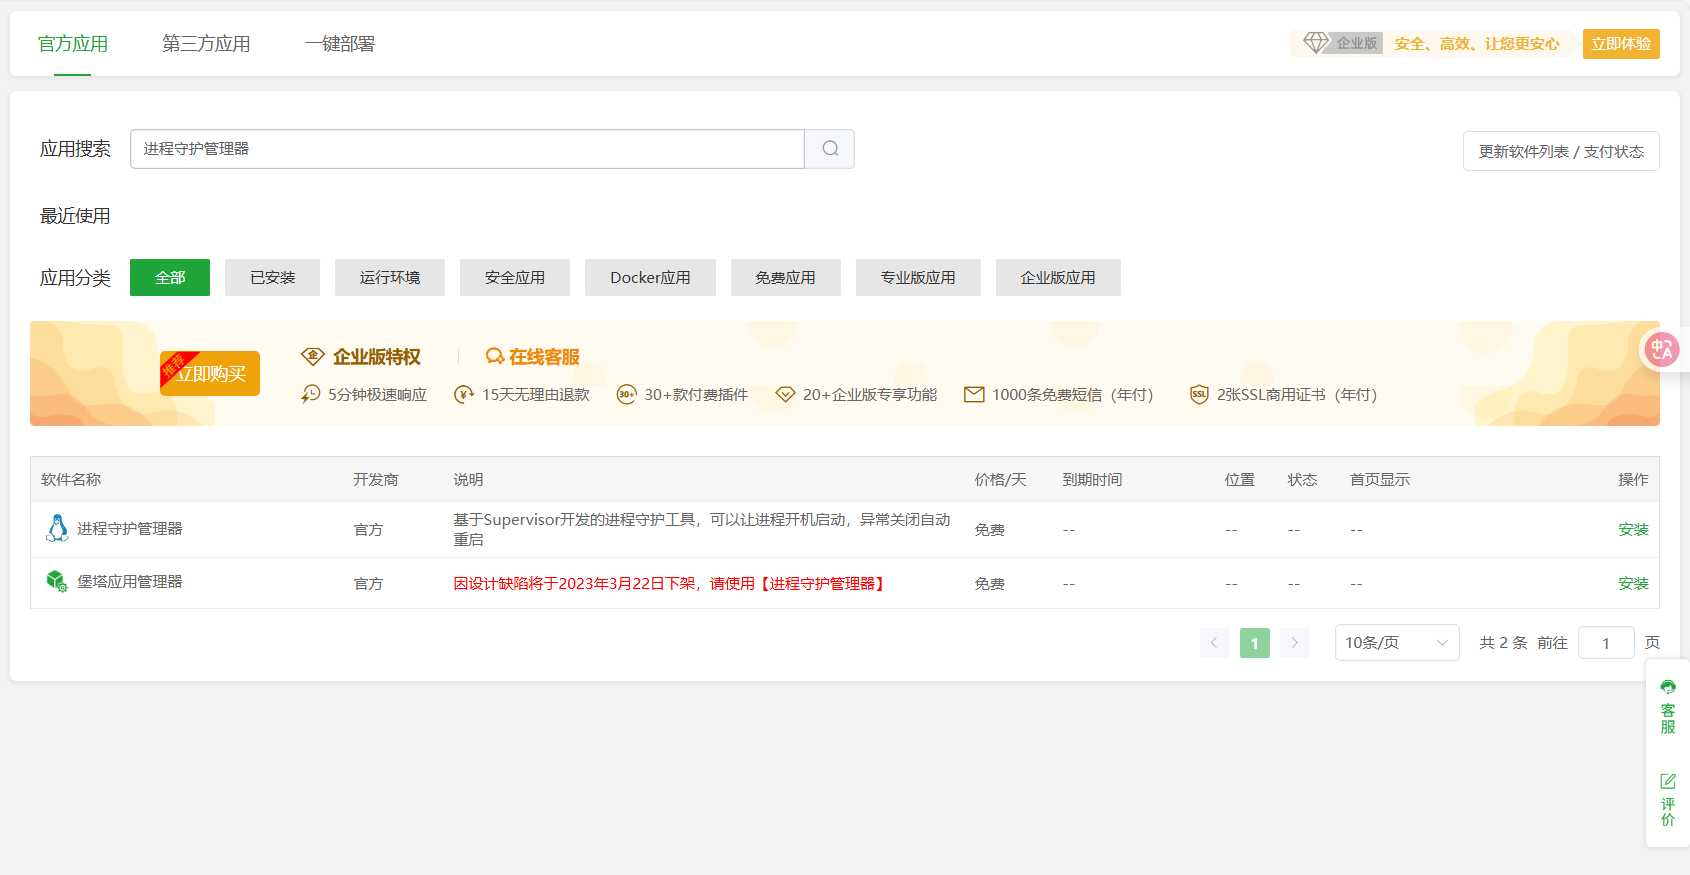Open the 一键部署 tab
Image resolution: width=1690 pixels, height=875 pixels.
coord(340,44)
